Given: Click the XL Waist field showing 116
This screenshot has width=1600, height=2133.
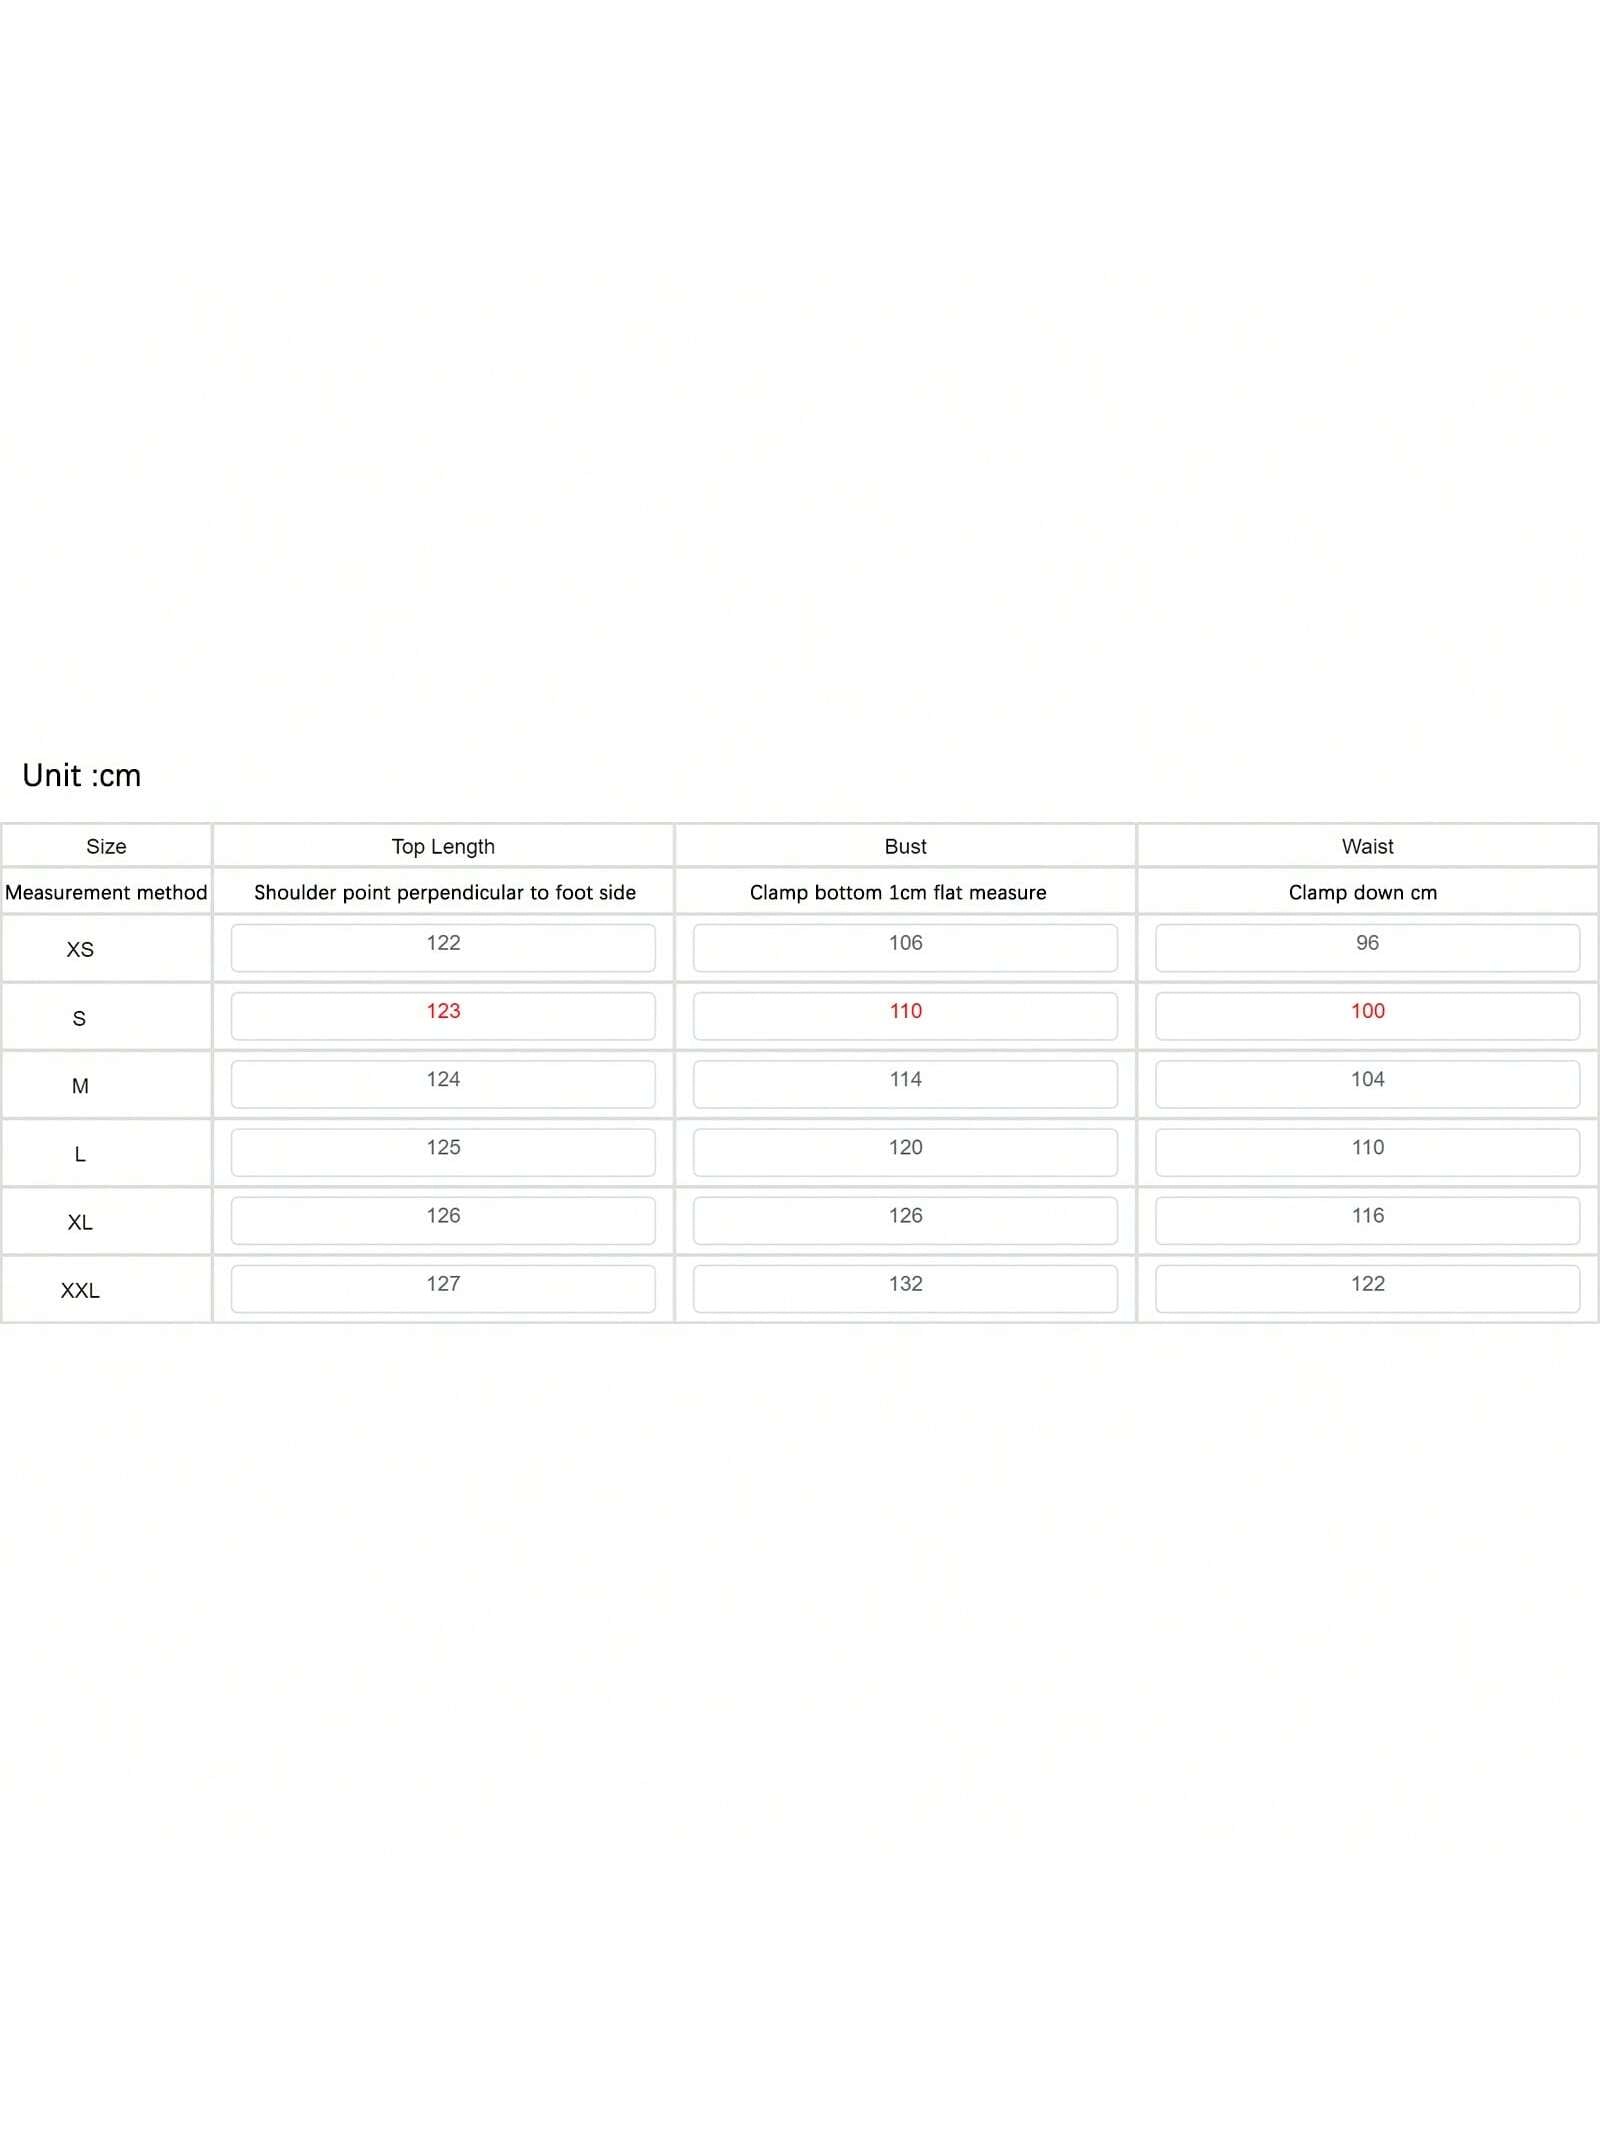Looking at the screenshot, I should (x=1367, y=1219).
